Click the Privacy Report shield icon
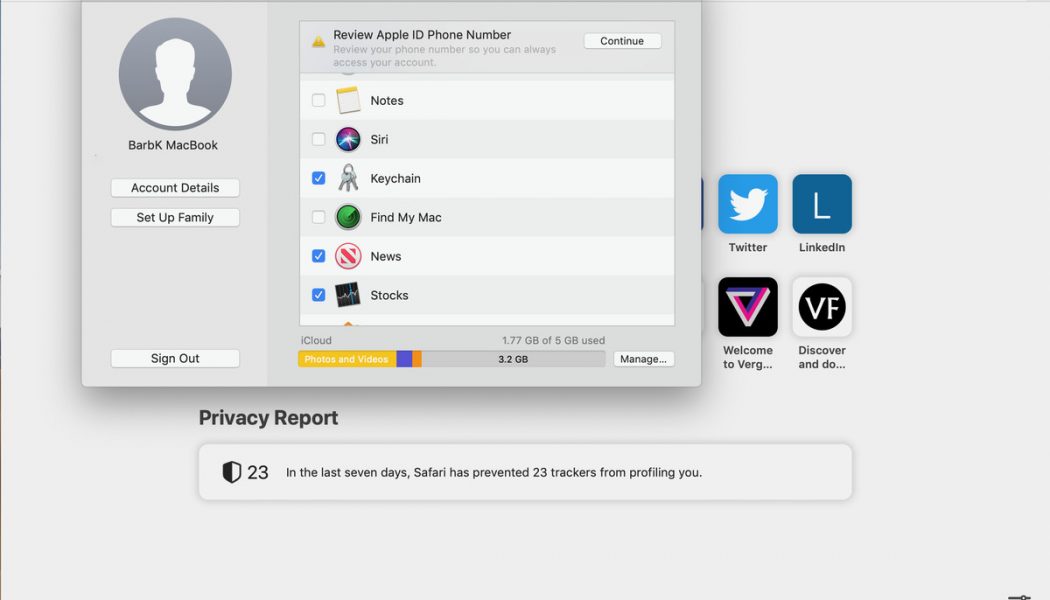Screen dimensions: 1050x600 pos(231,471)
